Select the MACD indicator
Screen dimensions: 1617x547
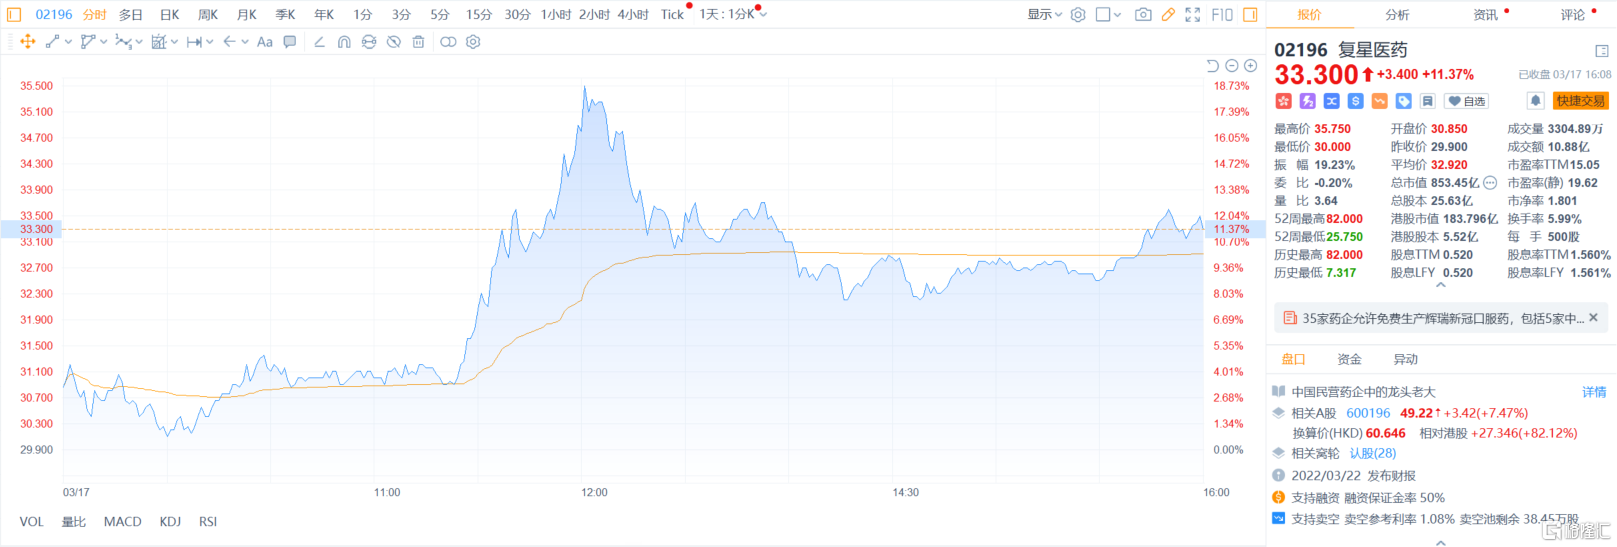[123, 522]
